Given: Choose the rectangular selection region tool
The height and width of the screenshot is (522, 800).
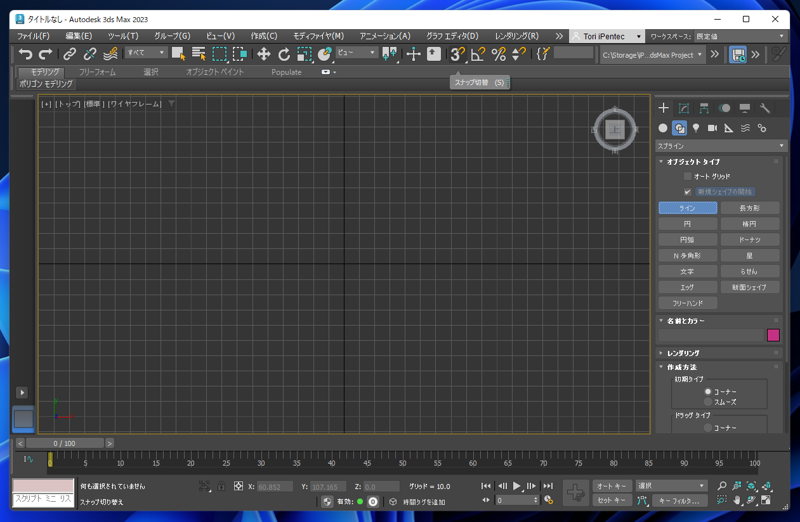Looking at the screenshot, I should 219,54.
